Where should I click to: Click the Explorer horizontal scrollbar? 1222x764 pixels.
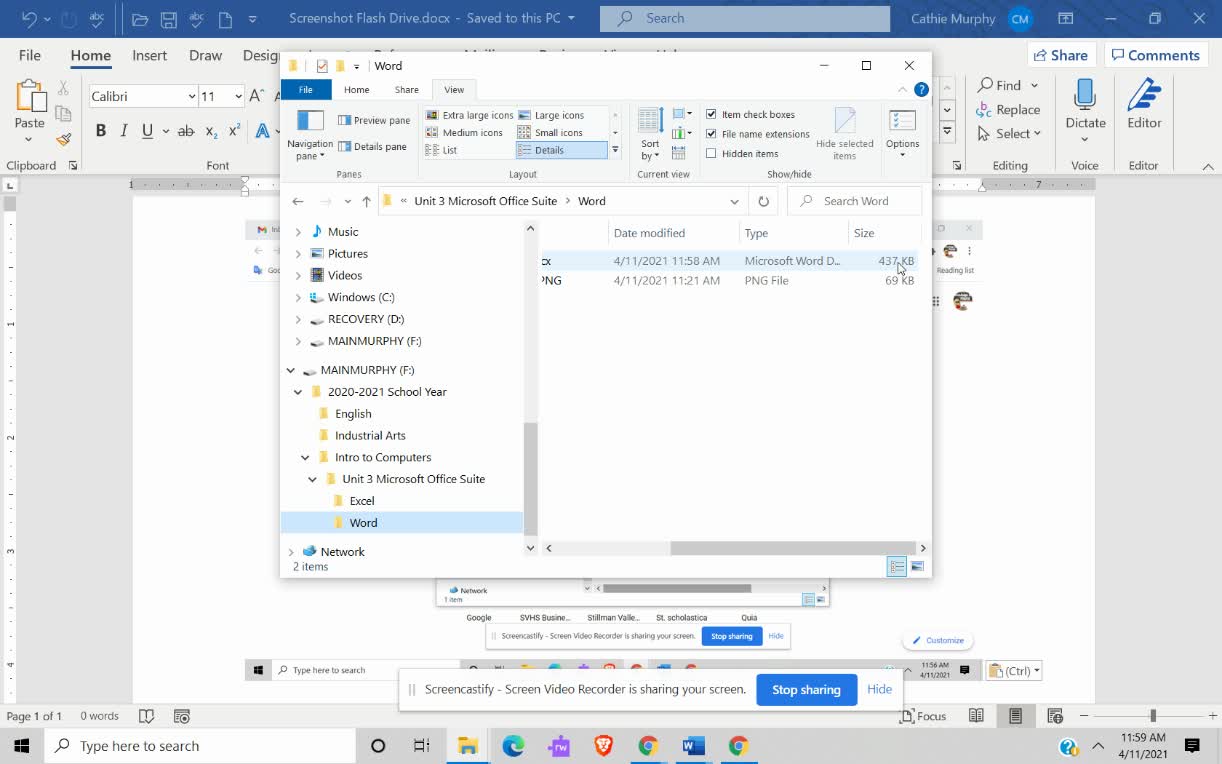point(794,548)
